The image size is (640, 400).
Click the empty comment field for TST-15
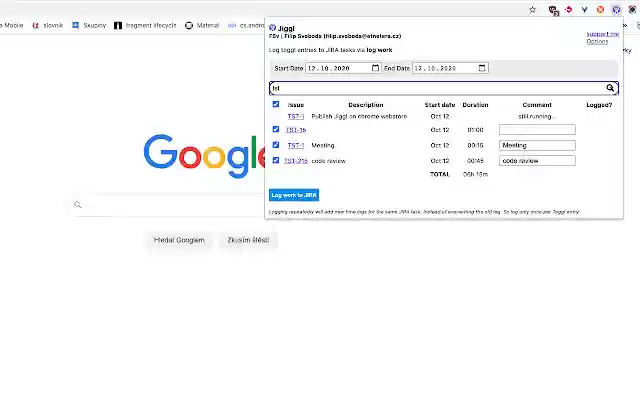(x=537, y=130)
